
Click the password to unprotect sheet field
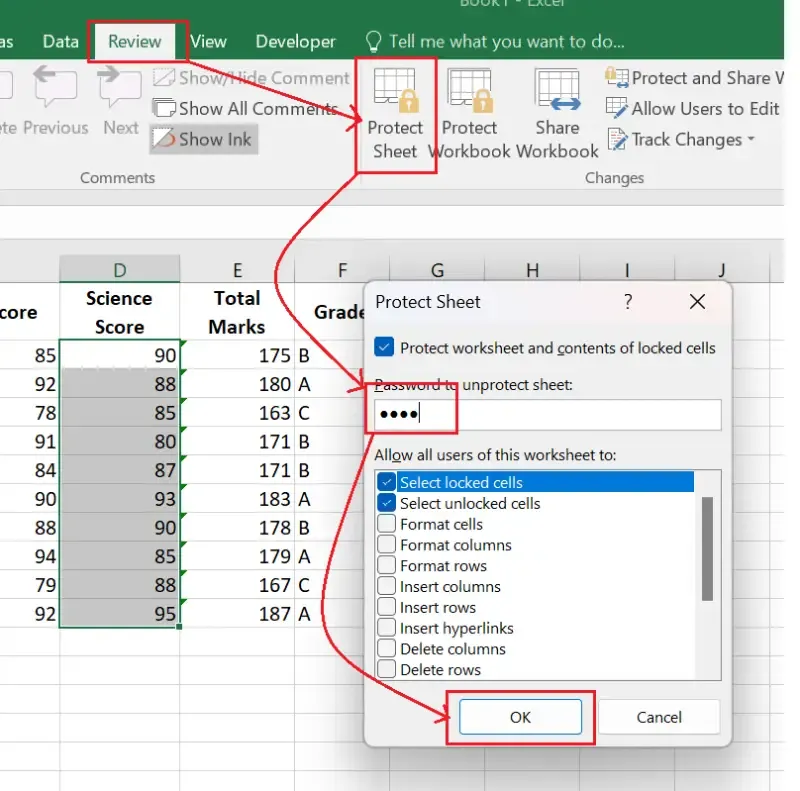548,415
